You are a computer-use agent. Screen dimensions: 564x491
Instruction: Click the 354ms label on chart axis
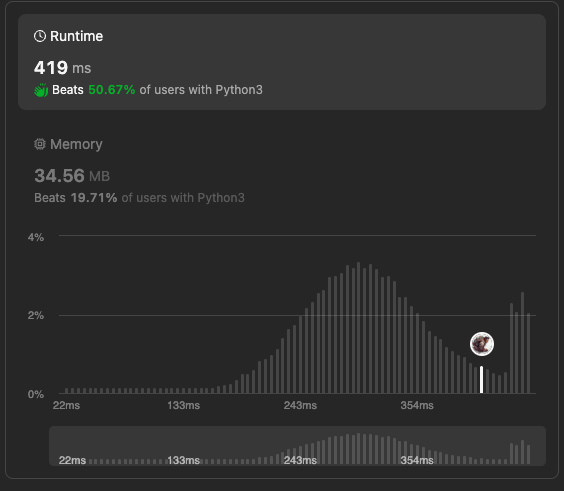[x=417, y=405]
